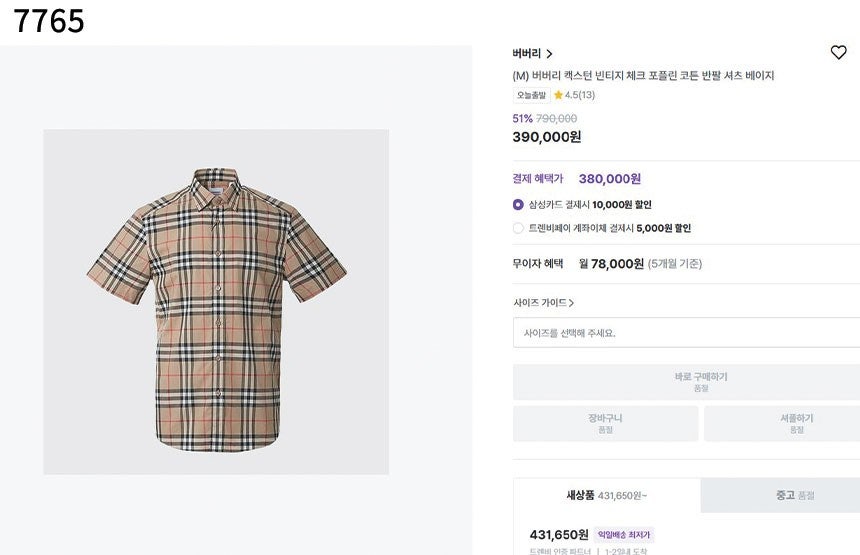860x555 pixels.
Task: Click the heart wishlist icon
Action: point(838,53)
